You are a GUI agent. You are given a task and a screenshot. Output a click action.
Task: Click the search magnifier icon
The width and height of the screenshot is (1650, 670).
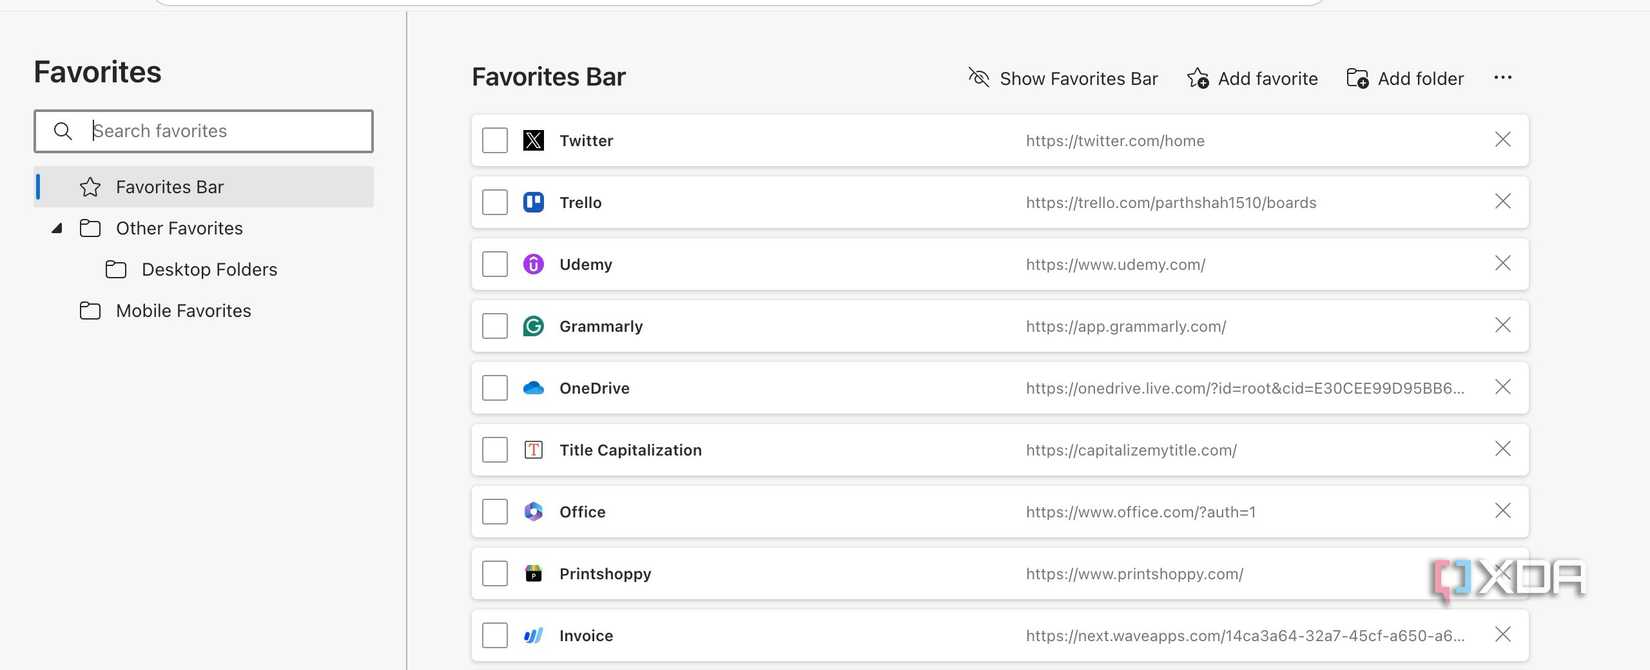coord(62,131)
